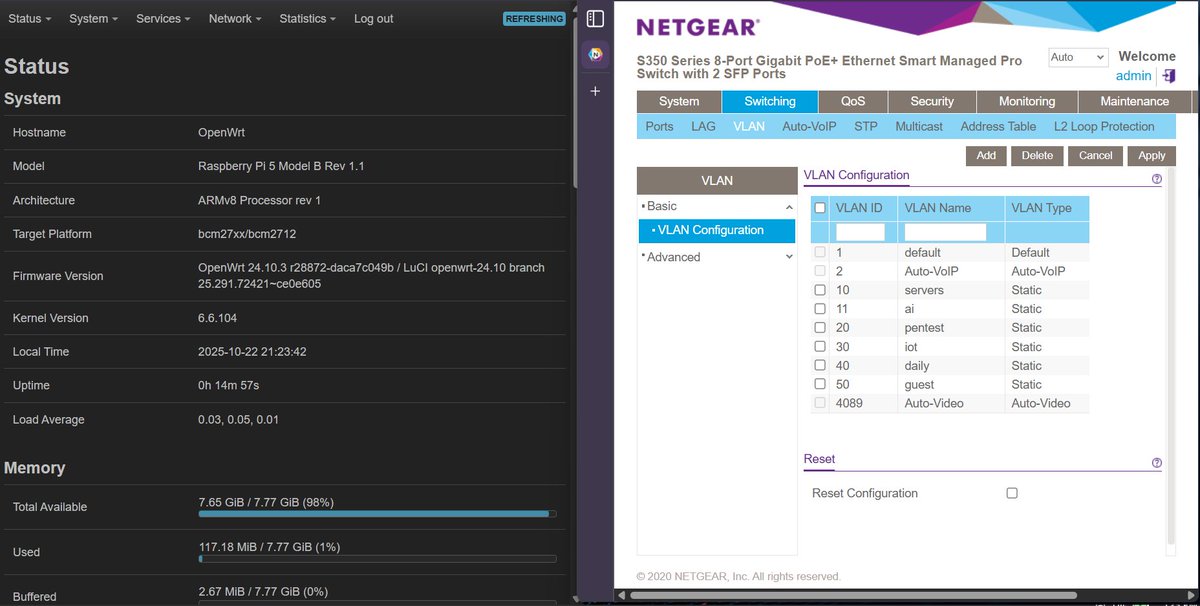This screenshot has height=606, width=1200.
Task: Switch to the QoS tab
Action: click(x=853, y=101)
